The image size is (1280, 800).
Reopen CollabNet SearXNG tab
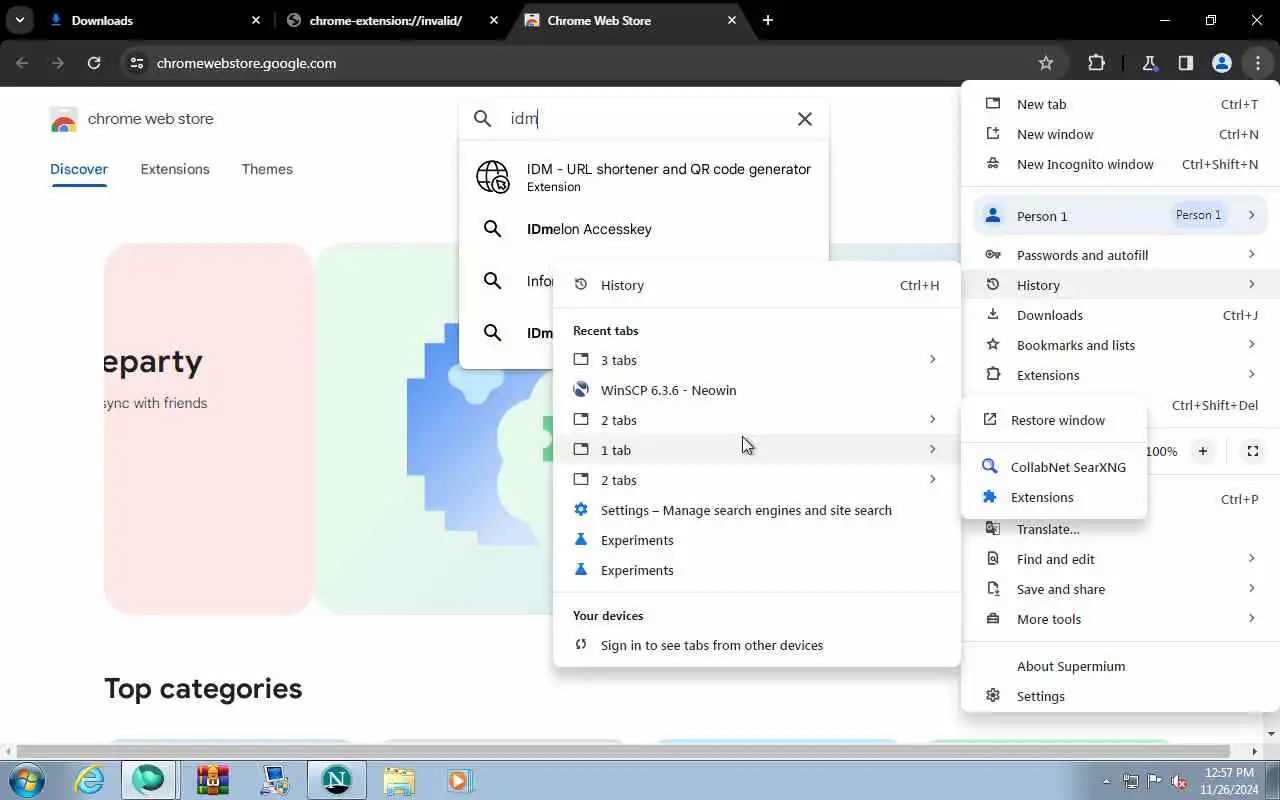coord(1054,467)
